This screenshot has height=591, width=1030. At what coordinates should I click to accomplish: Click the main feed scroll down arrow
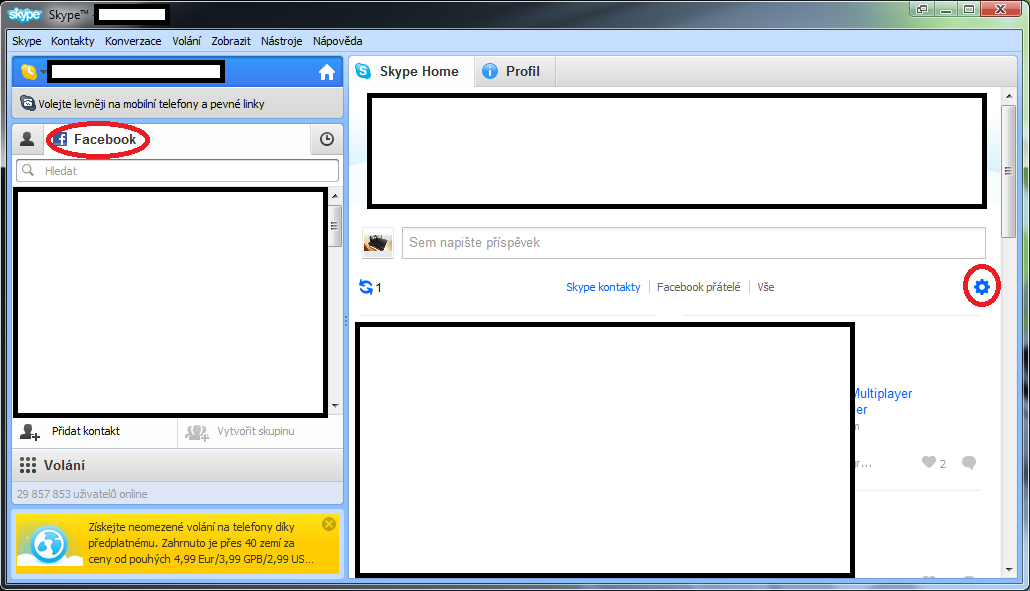(x=1008, y=570)
